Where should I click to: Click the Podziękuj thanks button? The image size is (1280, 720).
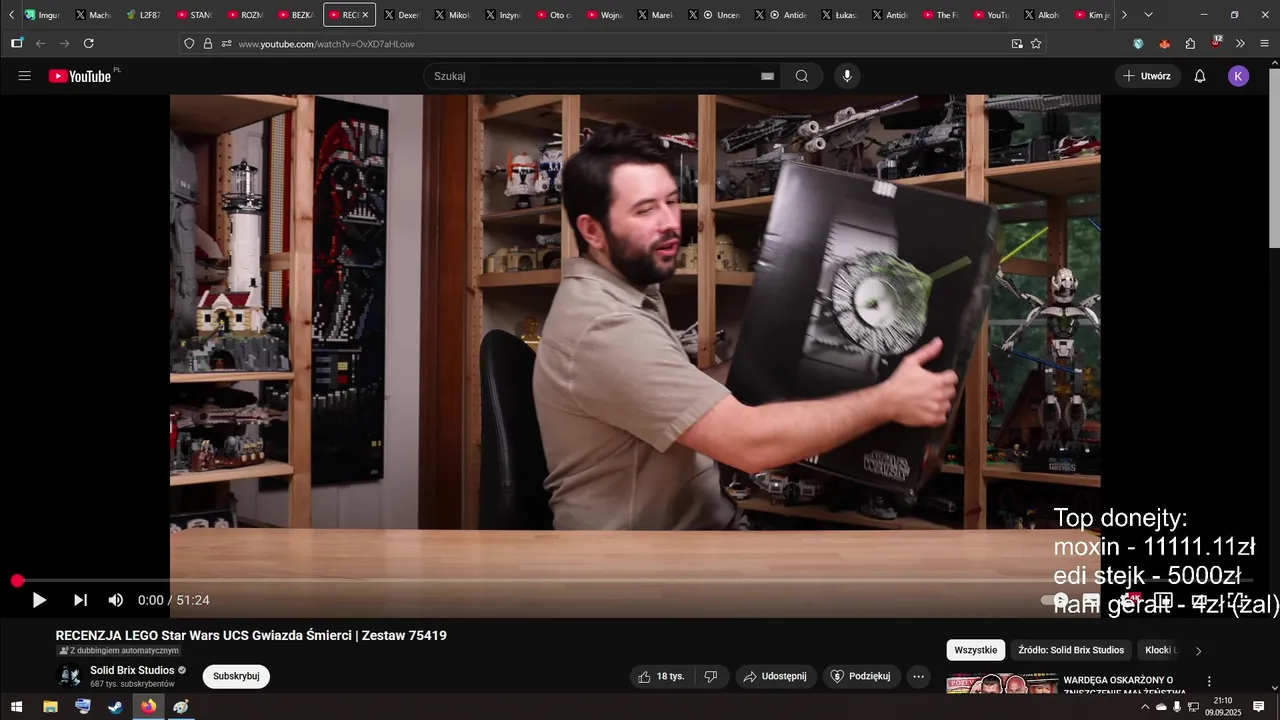pos(862,676)
